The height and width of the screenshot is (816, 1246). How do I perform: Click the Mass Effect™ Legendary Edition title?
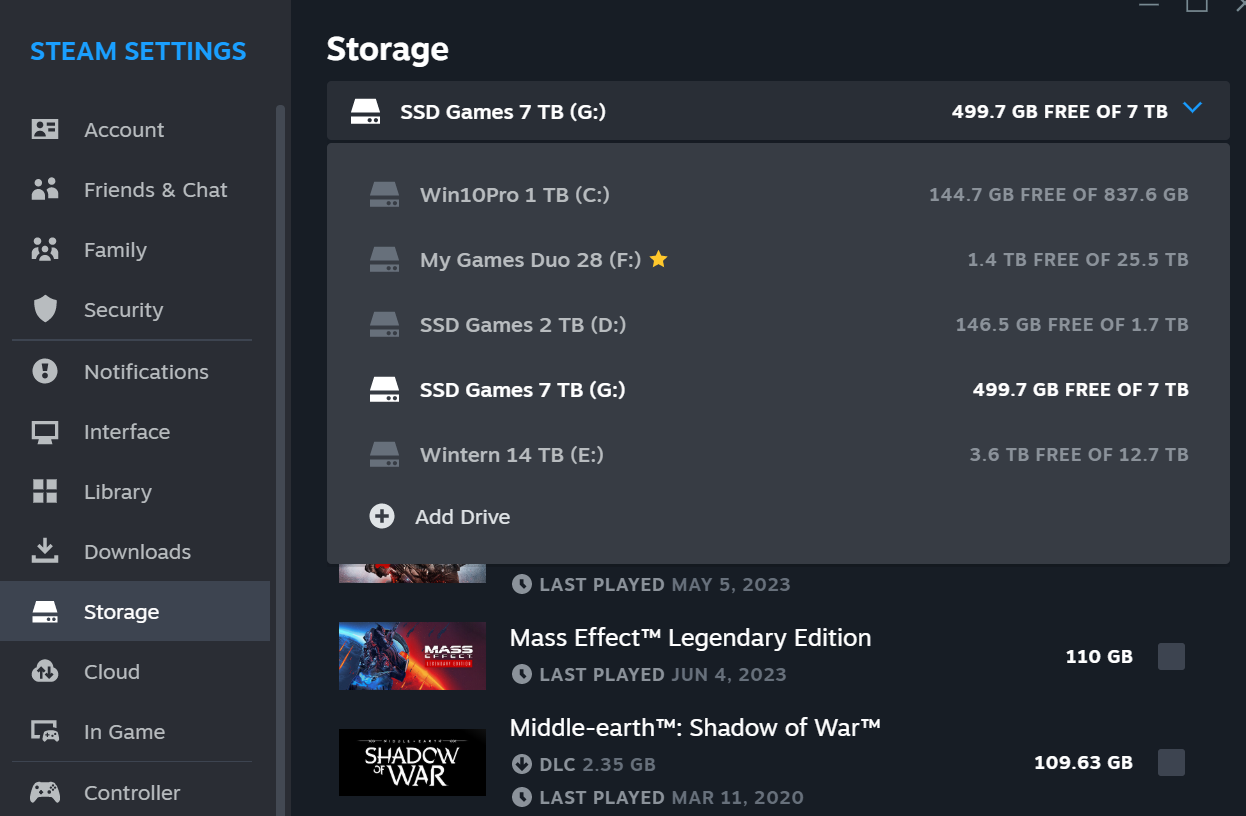pyautogui.click(x=690, y=638)
